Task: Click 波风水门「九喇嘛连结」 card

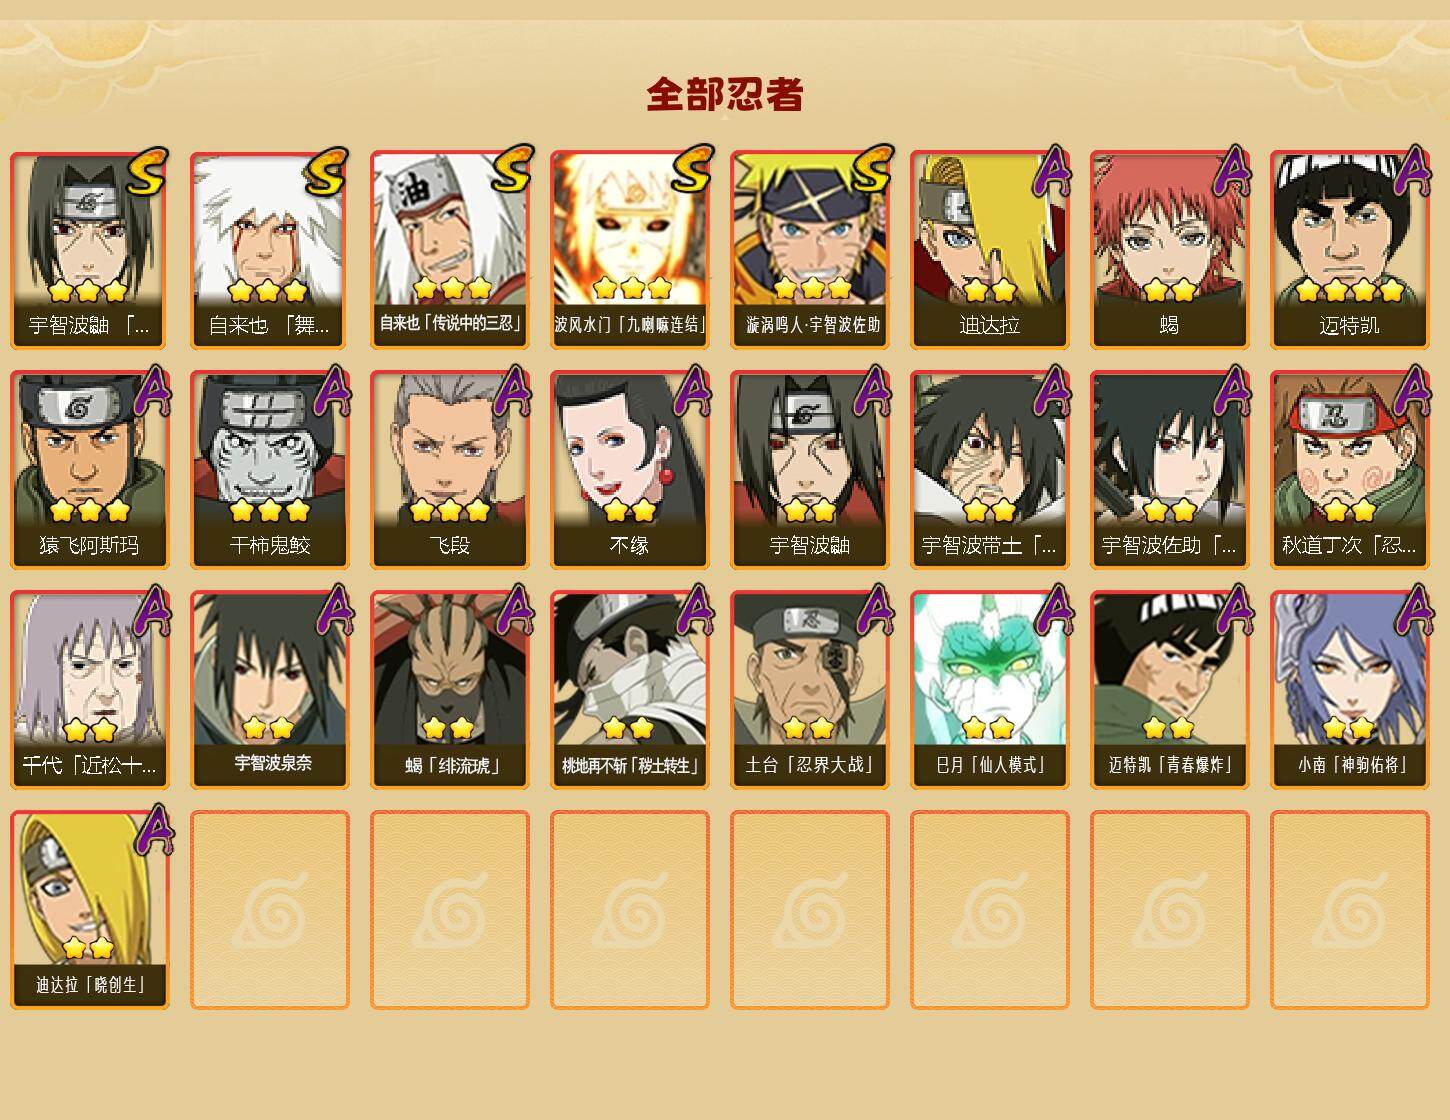Action: tap(630, 250)
